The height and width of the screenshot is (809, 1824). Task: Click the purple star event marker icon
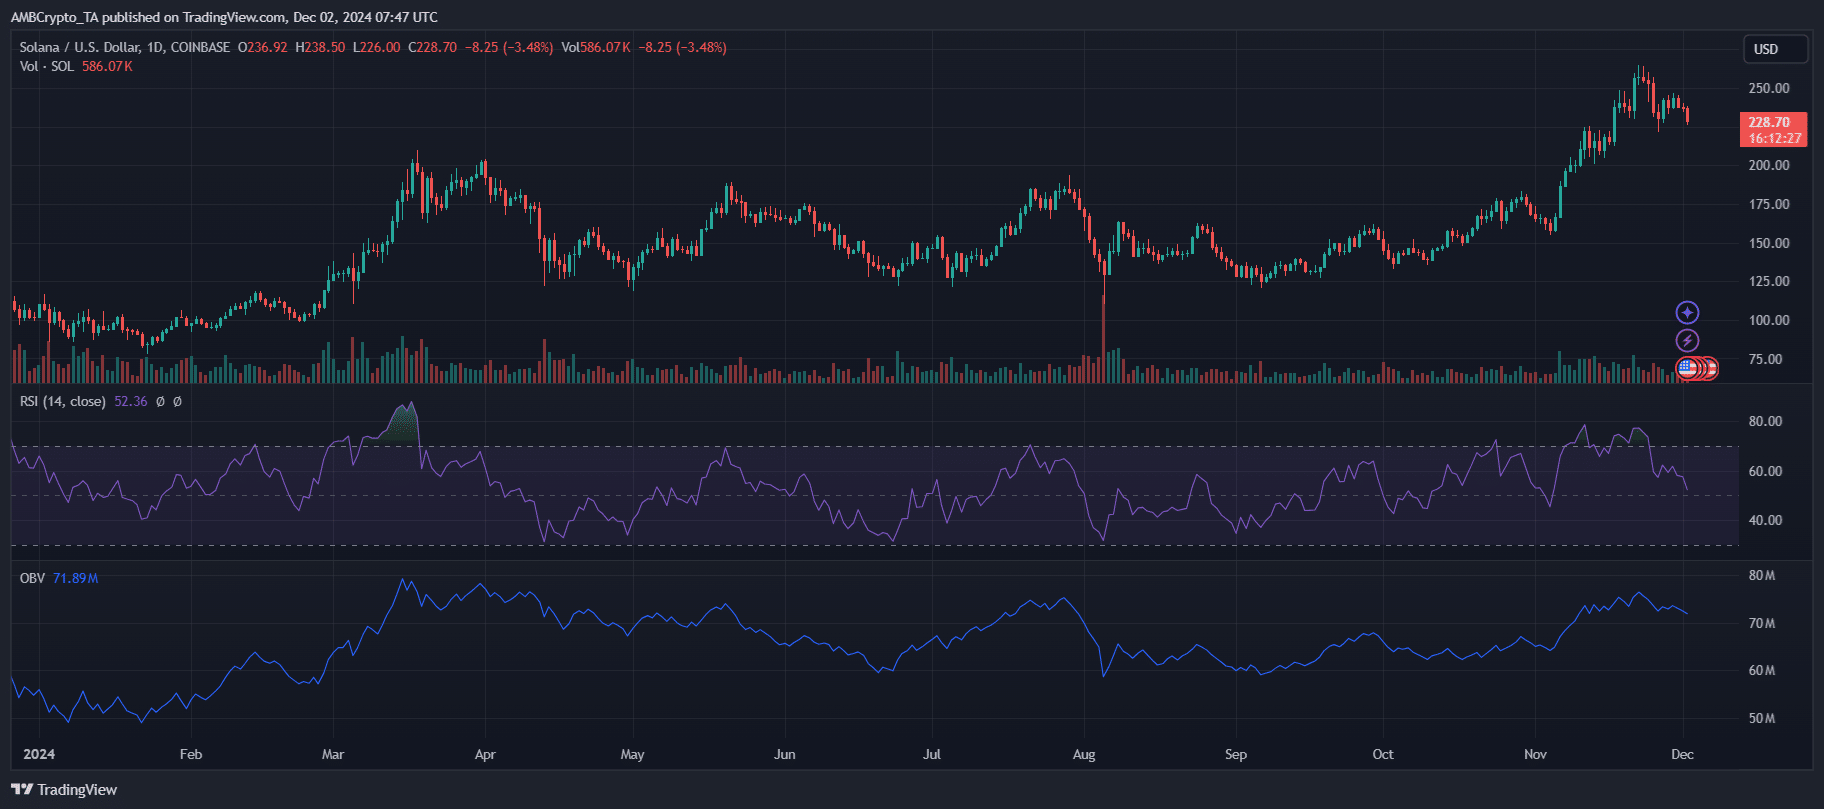[x=1687, y=313]
